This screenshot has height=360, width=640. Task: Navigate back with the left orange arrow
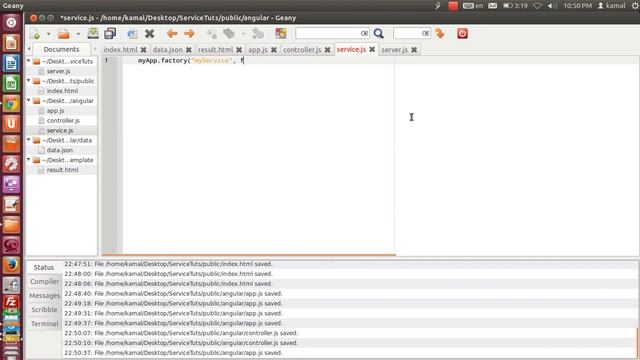172,33
